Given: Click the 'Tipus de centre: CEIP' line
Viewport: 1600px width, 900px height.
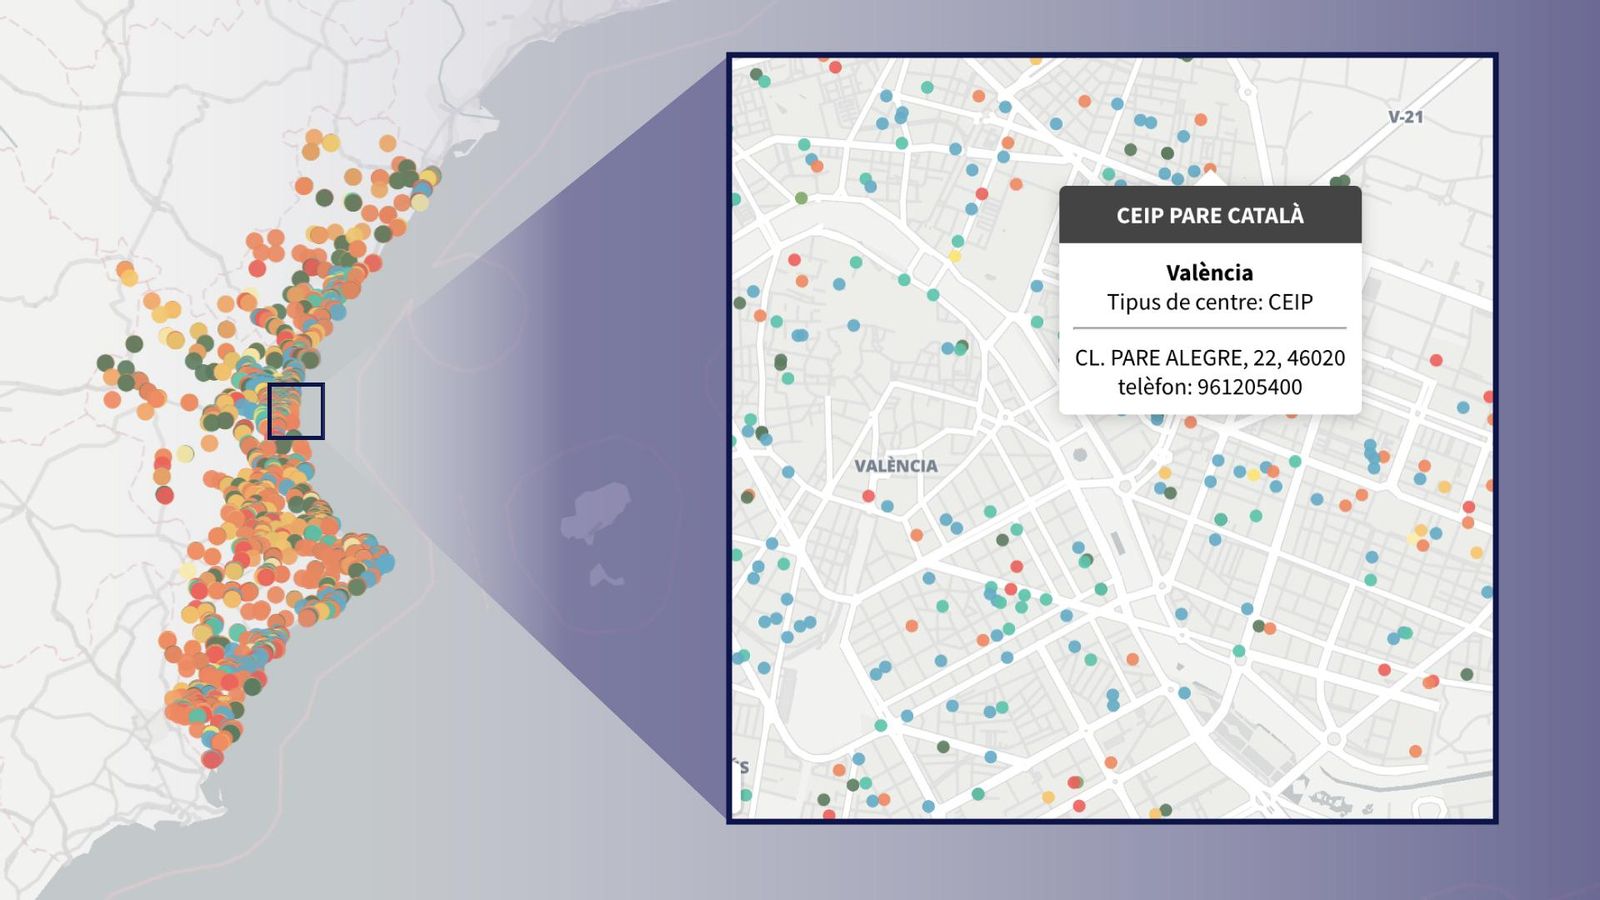Looking at the screenshot, I should (1209, 302).
